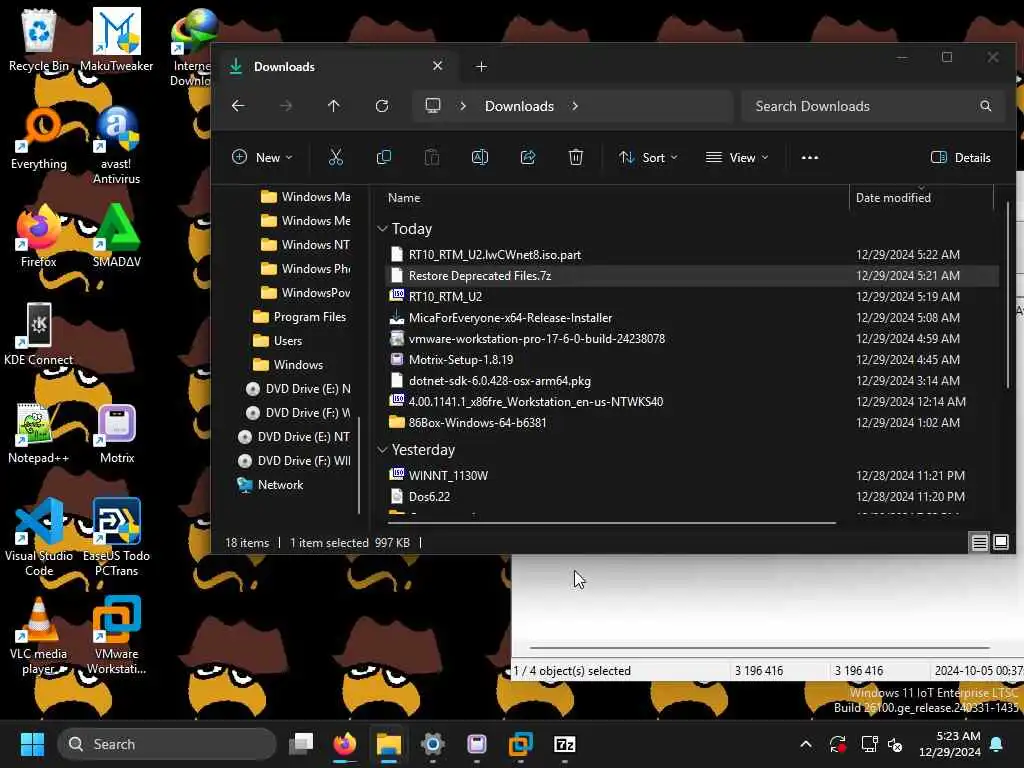1024x768 pixels.
Task: Switch to large thumbnails view icon in status bar
Action: 1001,543
